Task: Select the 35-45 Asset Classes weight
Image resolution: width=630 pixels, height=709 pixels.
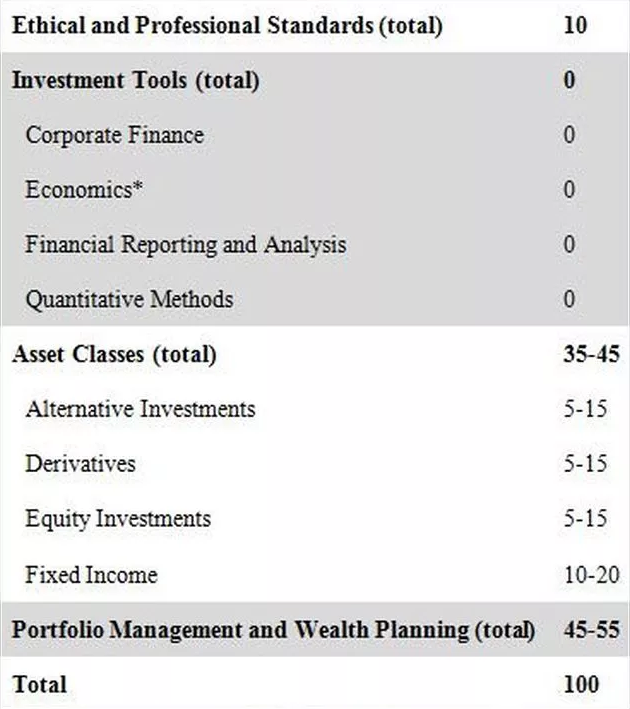Action: (x=591, y=354)
